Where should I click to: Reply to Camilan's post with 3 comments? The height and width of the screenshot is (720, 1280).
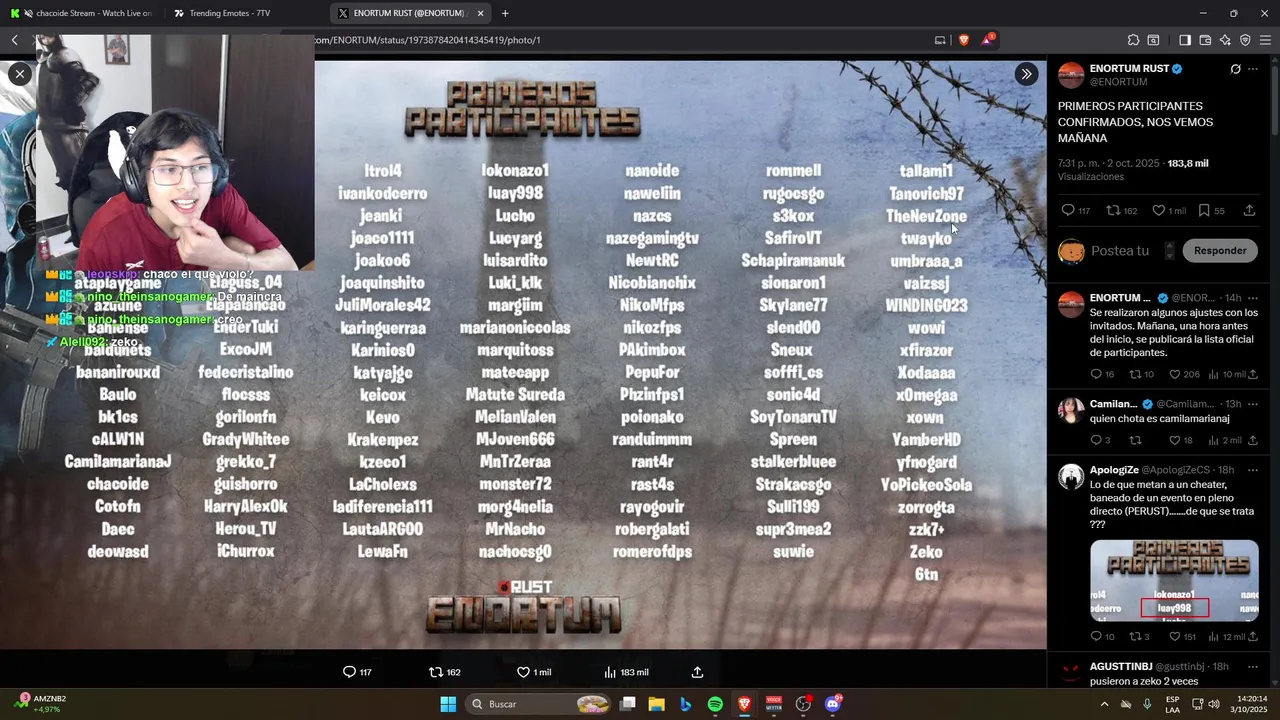click(x=1100, y=440)
